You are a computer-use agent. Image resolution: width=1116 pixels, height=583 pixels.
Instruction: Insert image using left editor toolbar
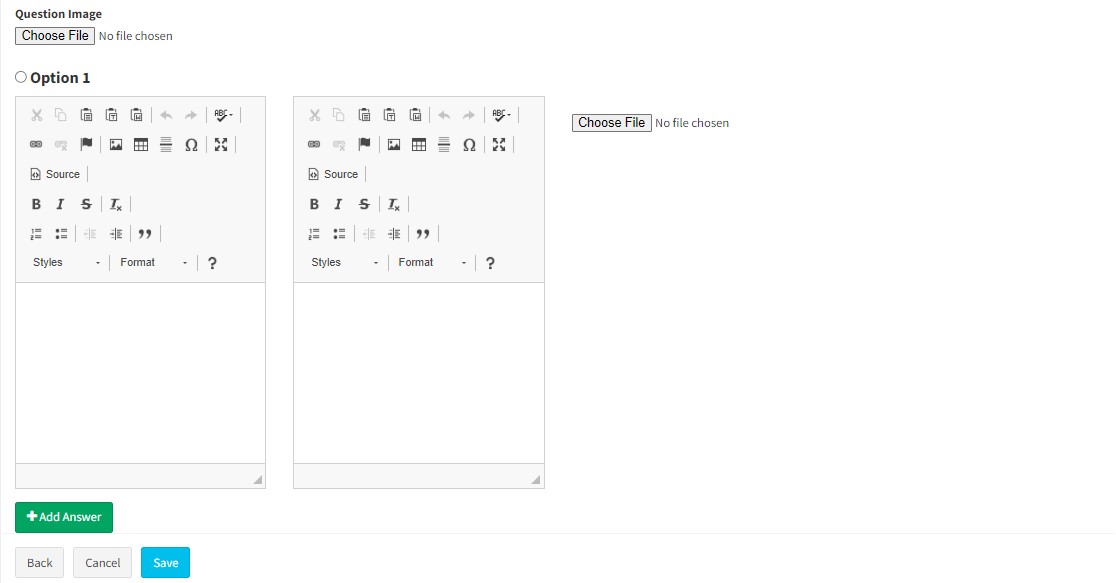(x=116, y=145)
